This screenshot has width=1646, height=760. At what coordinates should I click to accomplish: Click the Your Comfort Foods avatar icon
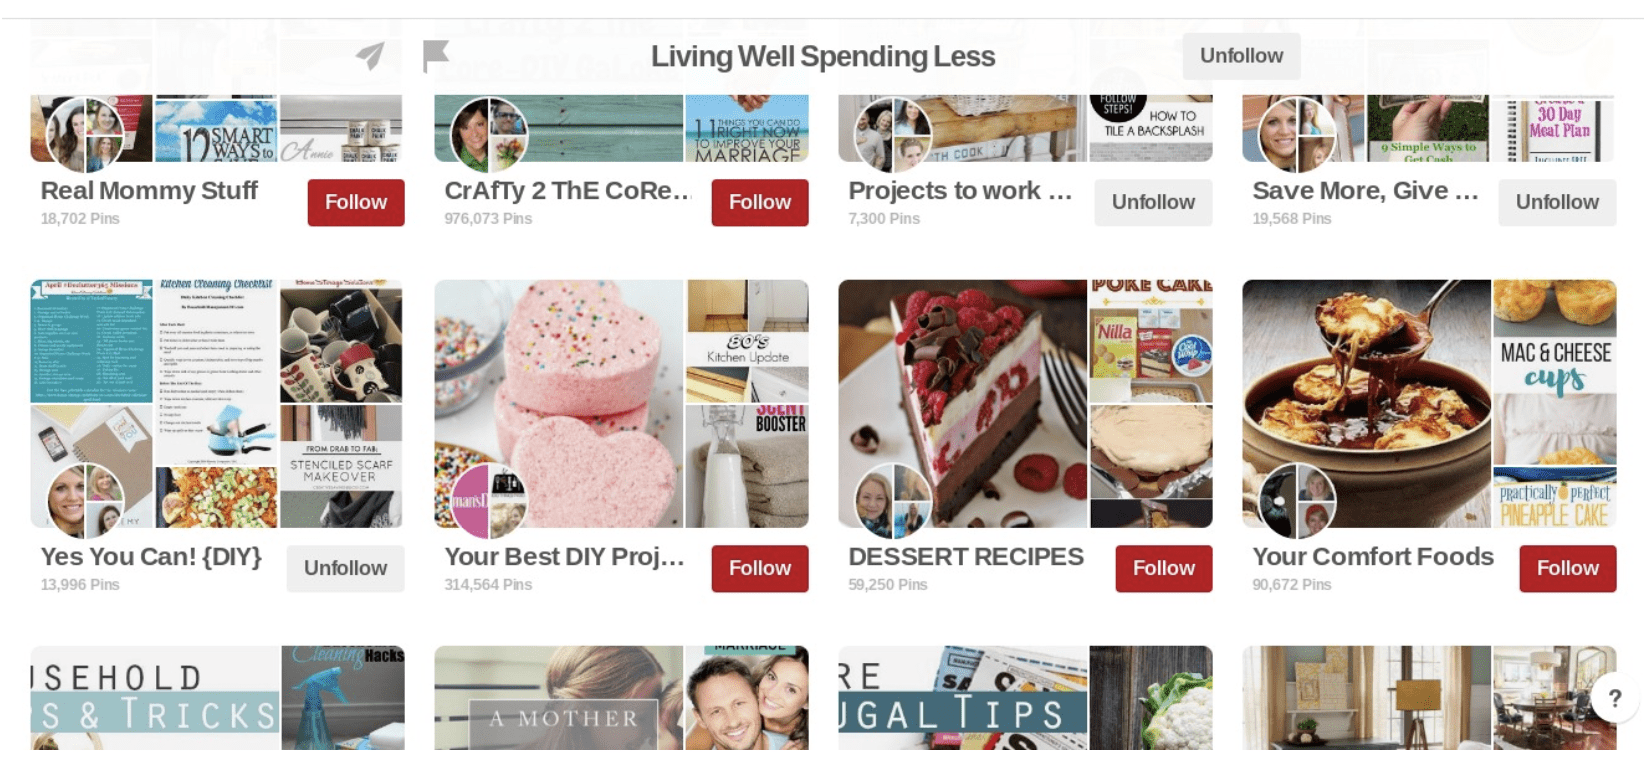click(x=1297, y=501)
